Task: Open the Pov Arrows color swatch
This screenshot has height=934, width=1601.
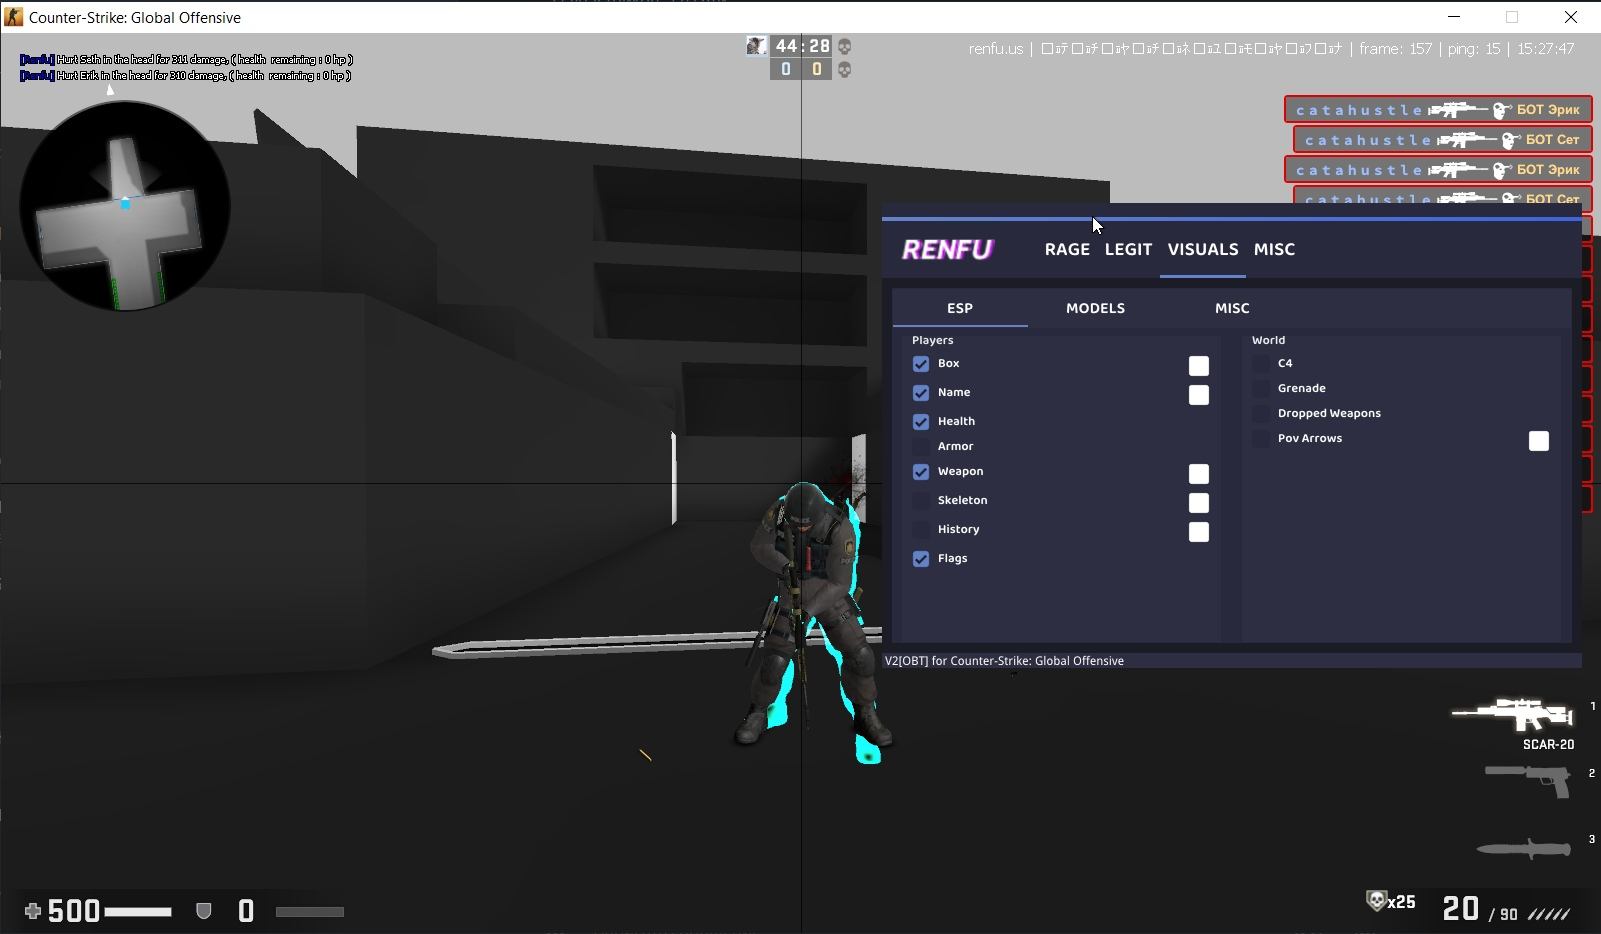Action: tap(1539, 441)
